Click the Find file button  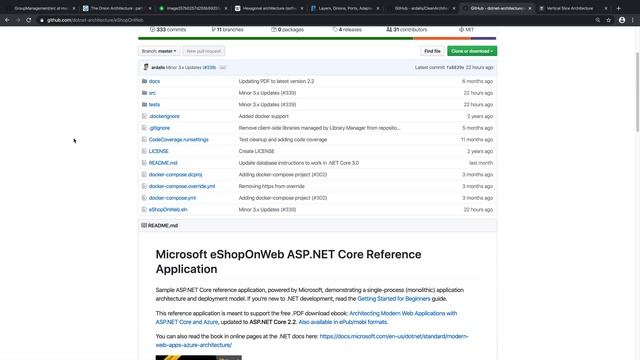click(432, 51)
